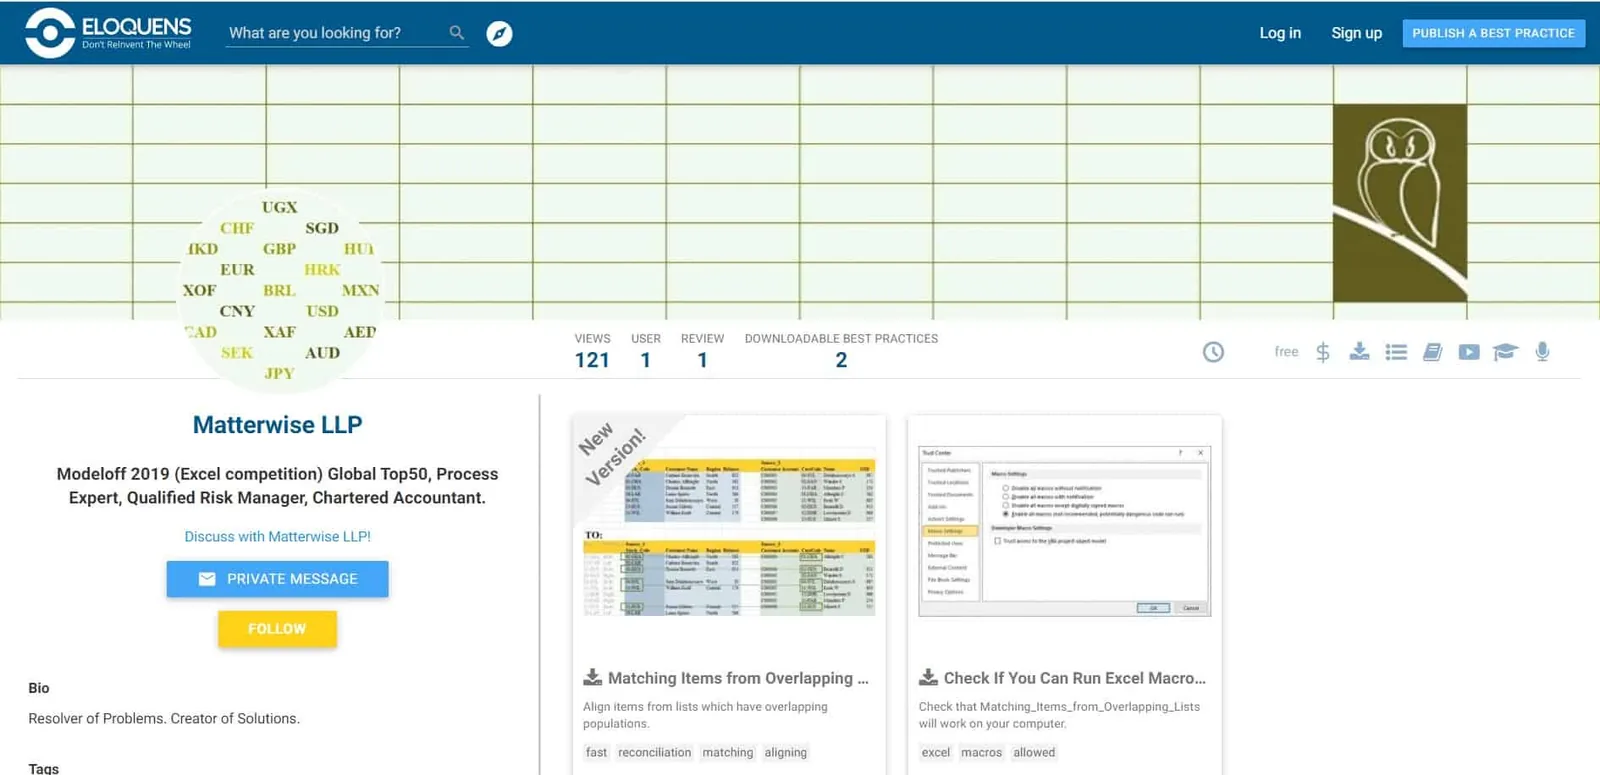This screenshot has width=1600, height=775.
Task: Select the "aligning" tag
Action: pos(785,753)
